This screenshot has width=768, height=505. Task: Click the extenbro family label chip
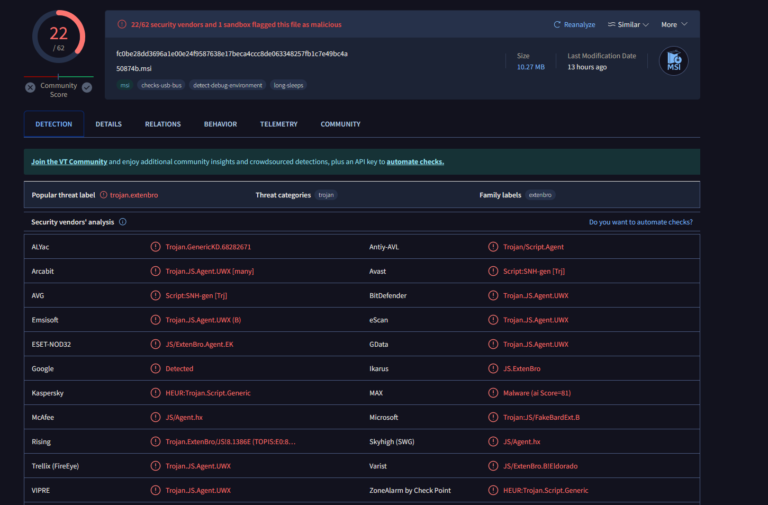point(540,195)
